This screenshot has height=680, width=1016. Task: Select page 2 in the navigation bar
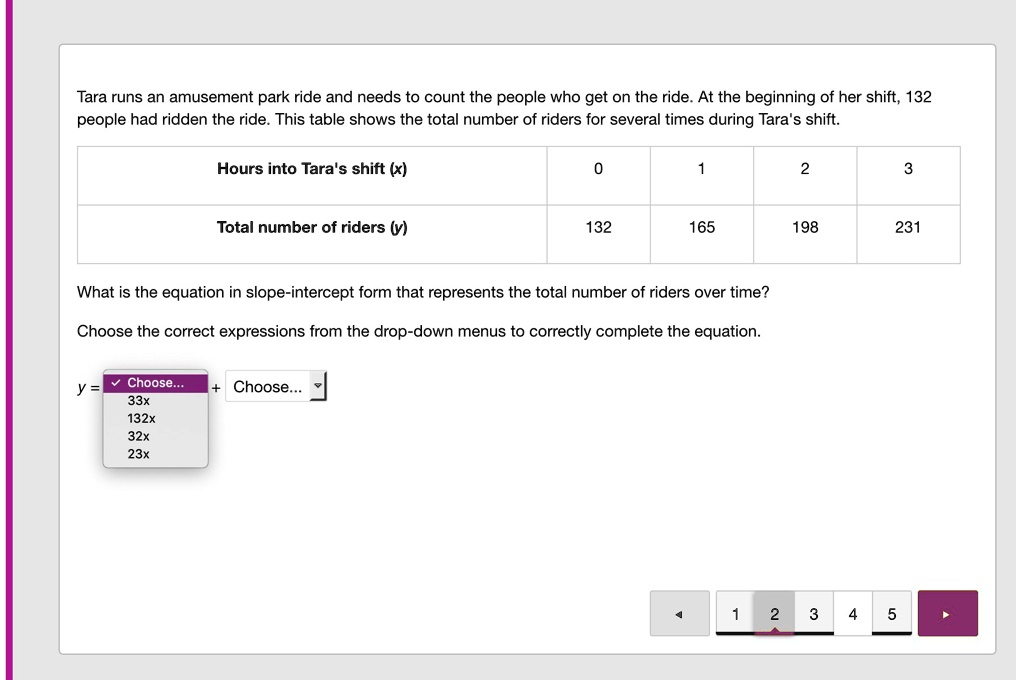774,613
